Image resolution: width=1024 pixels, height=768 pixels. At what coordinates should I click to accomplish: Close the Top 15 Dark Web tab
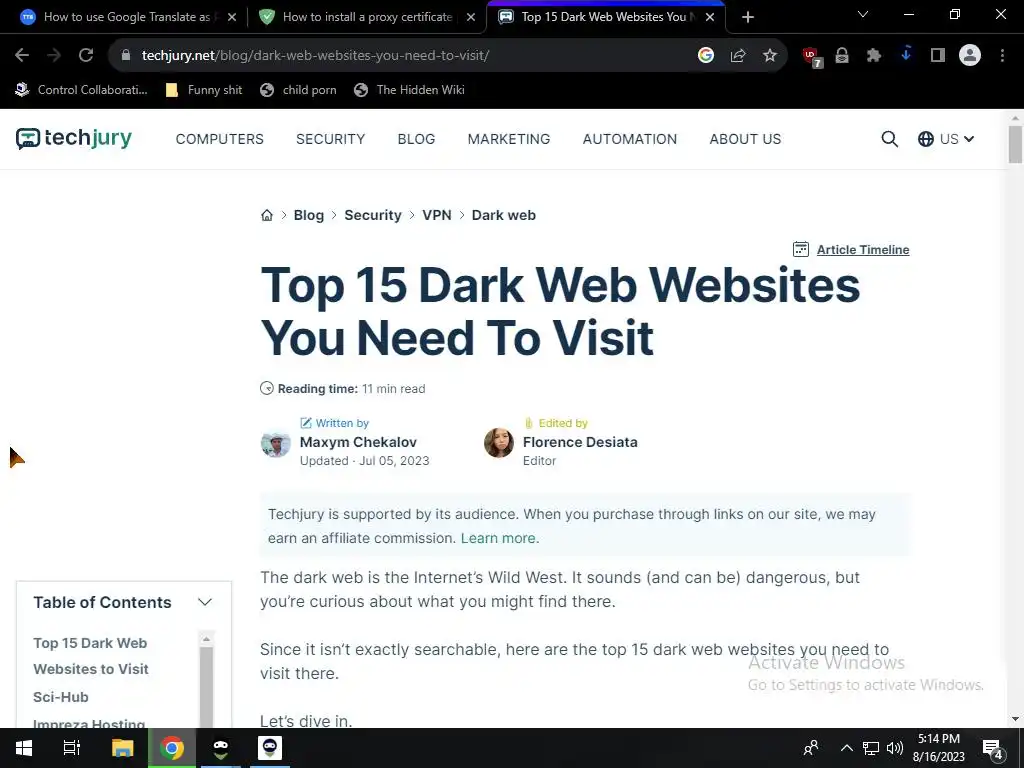pos(710,17)
